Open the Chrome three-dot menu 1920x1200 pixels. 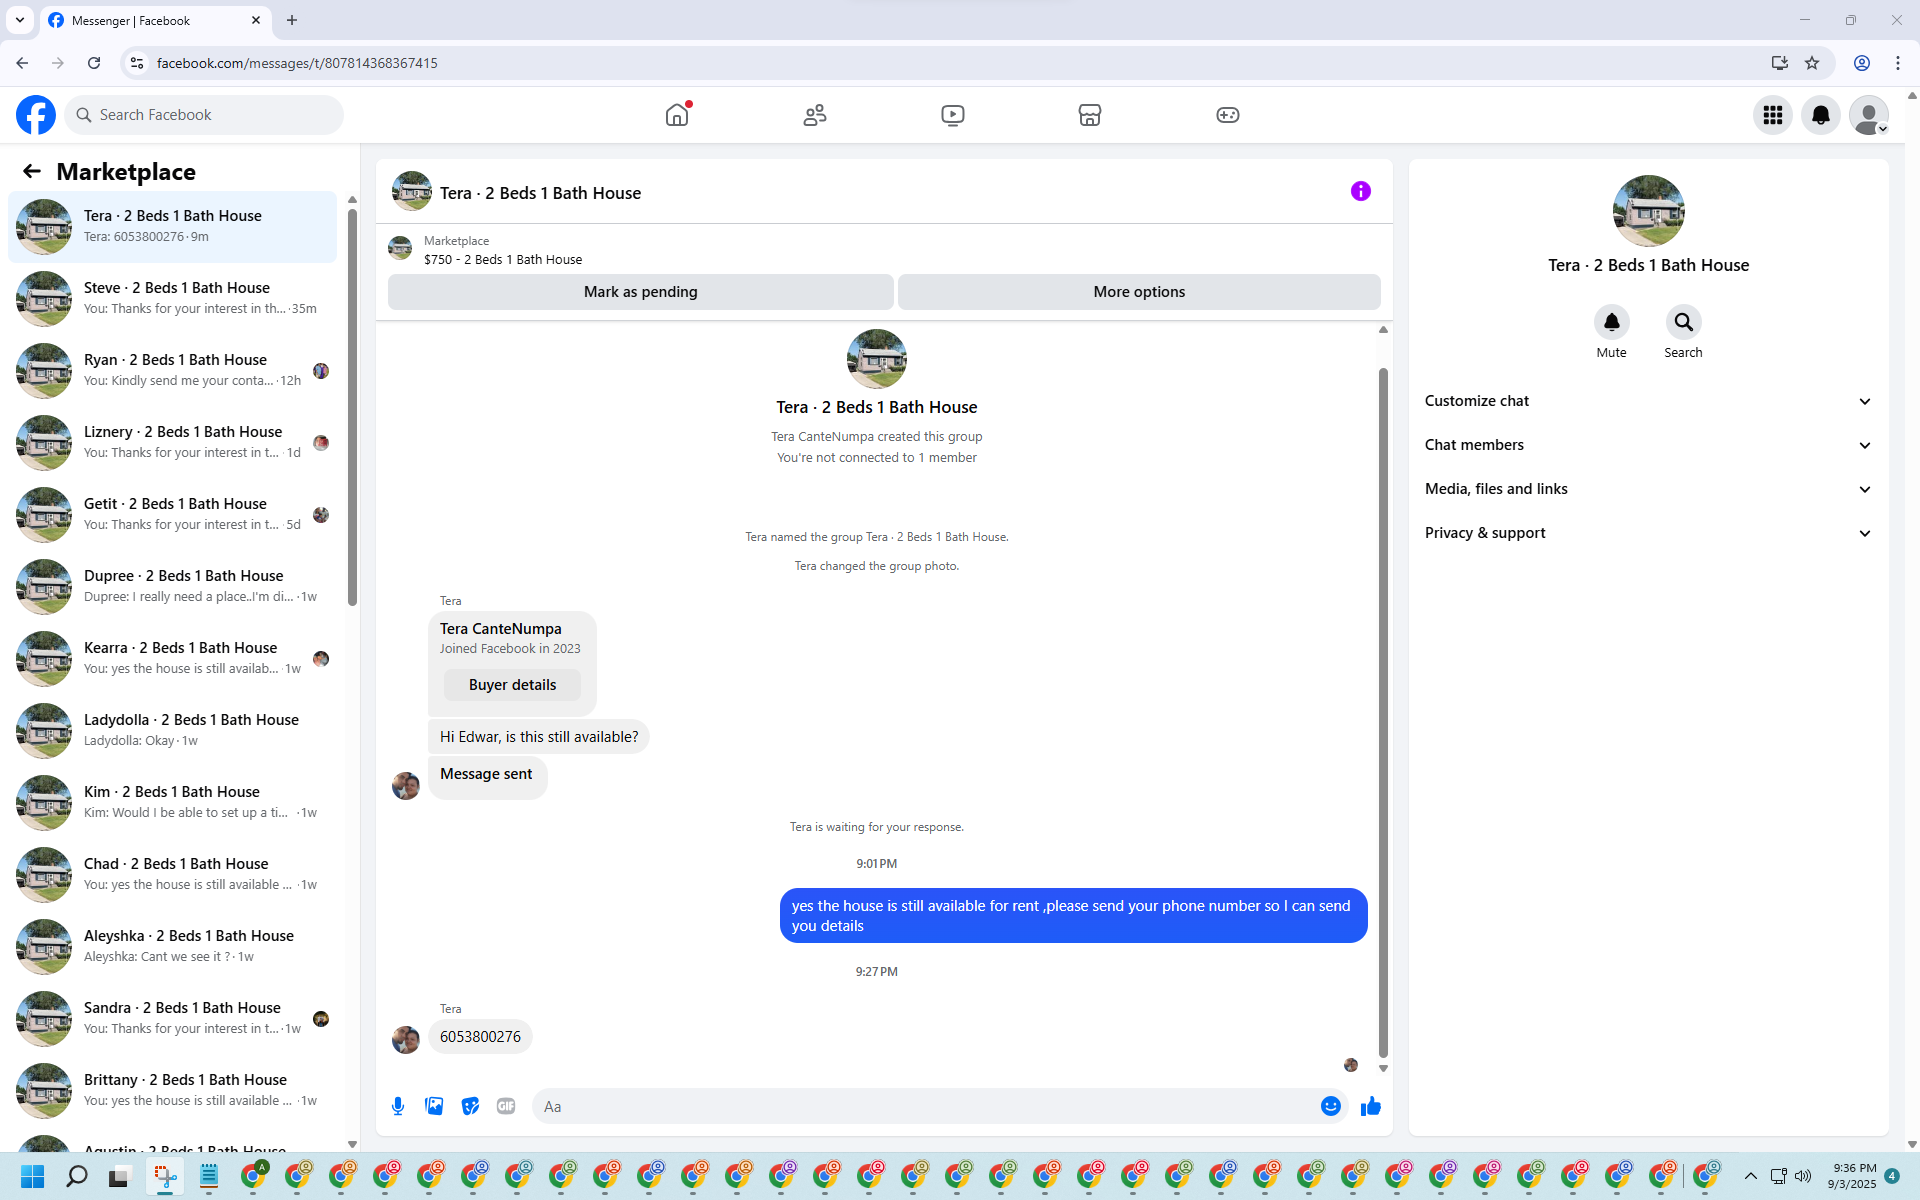coord(1898,63)
